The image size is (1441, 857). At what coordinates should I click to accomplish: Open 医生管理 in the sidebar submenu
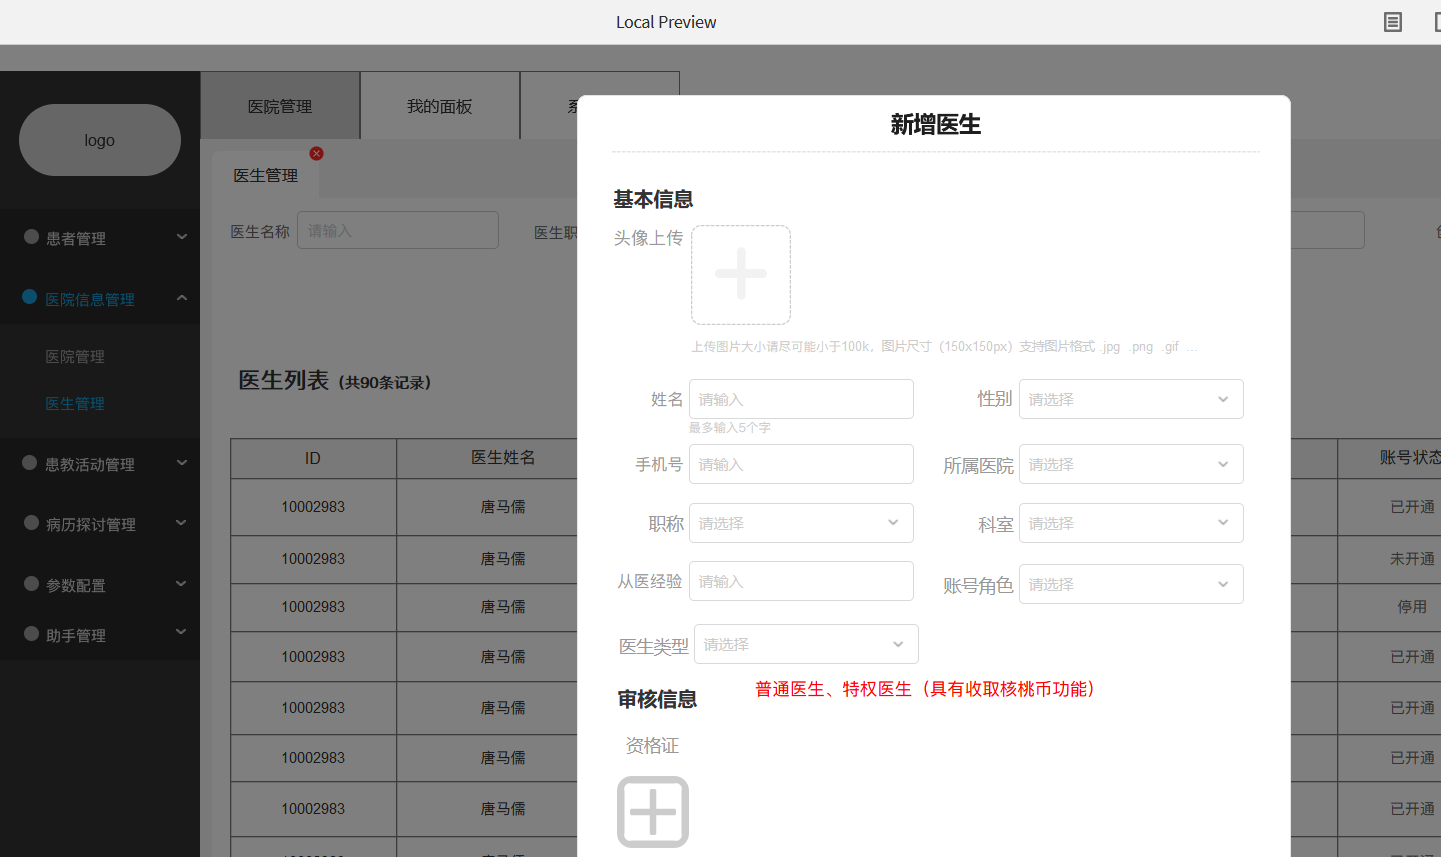click(75, 403)
